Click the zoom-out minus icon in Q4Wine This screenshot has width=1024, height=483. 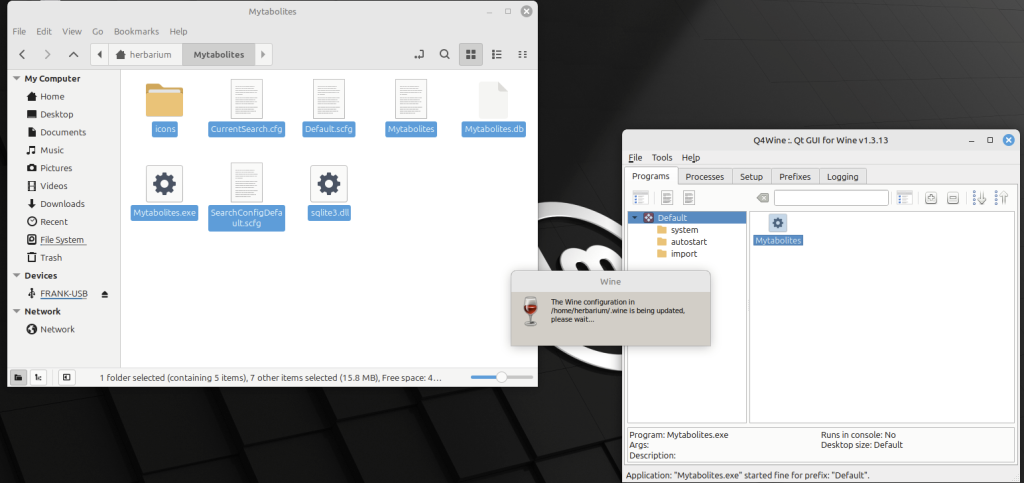pyautogui.click(x=953, y=198)
